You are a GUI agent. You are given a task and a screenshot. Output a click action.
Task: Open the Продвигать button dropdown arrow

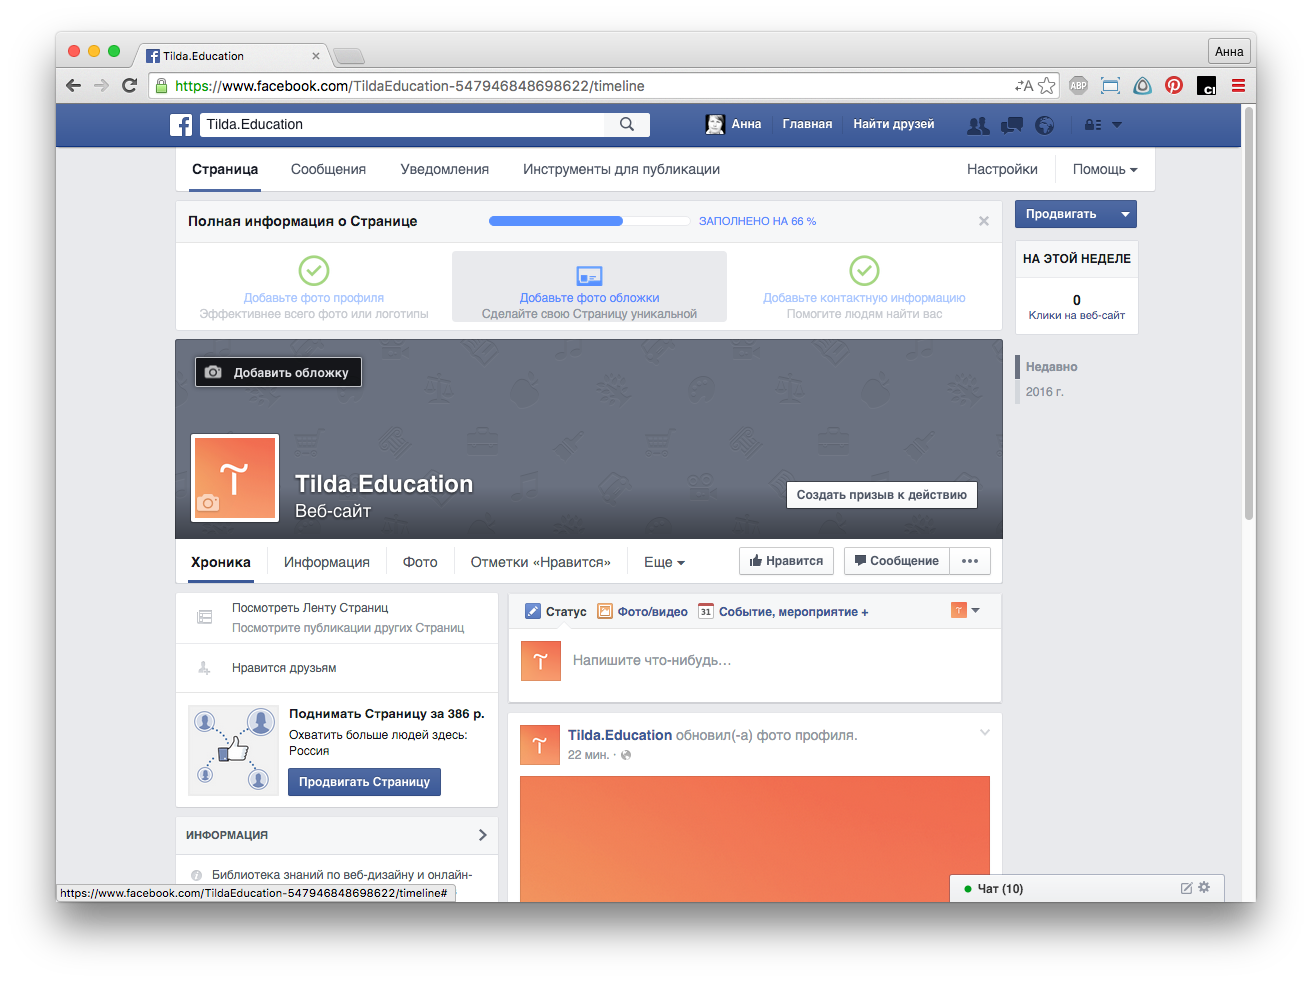click(1125, 214)
